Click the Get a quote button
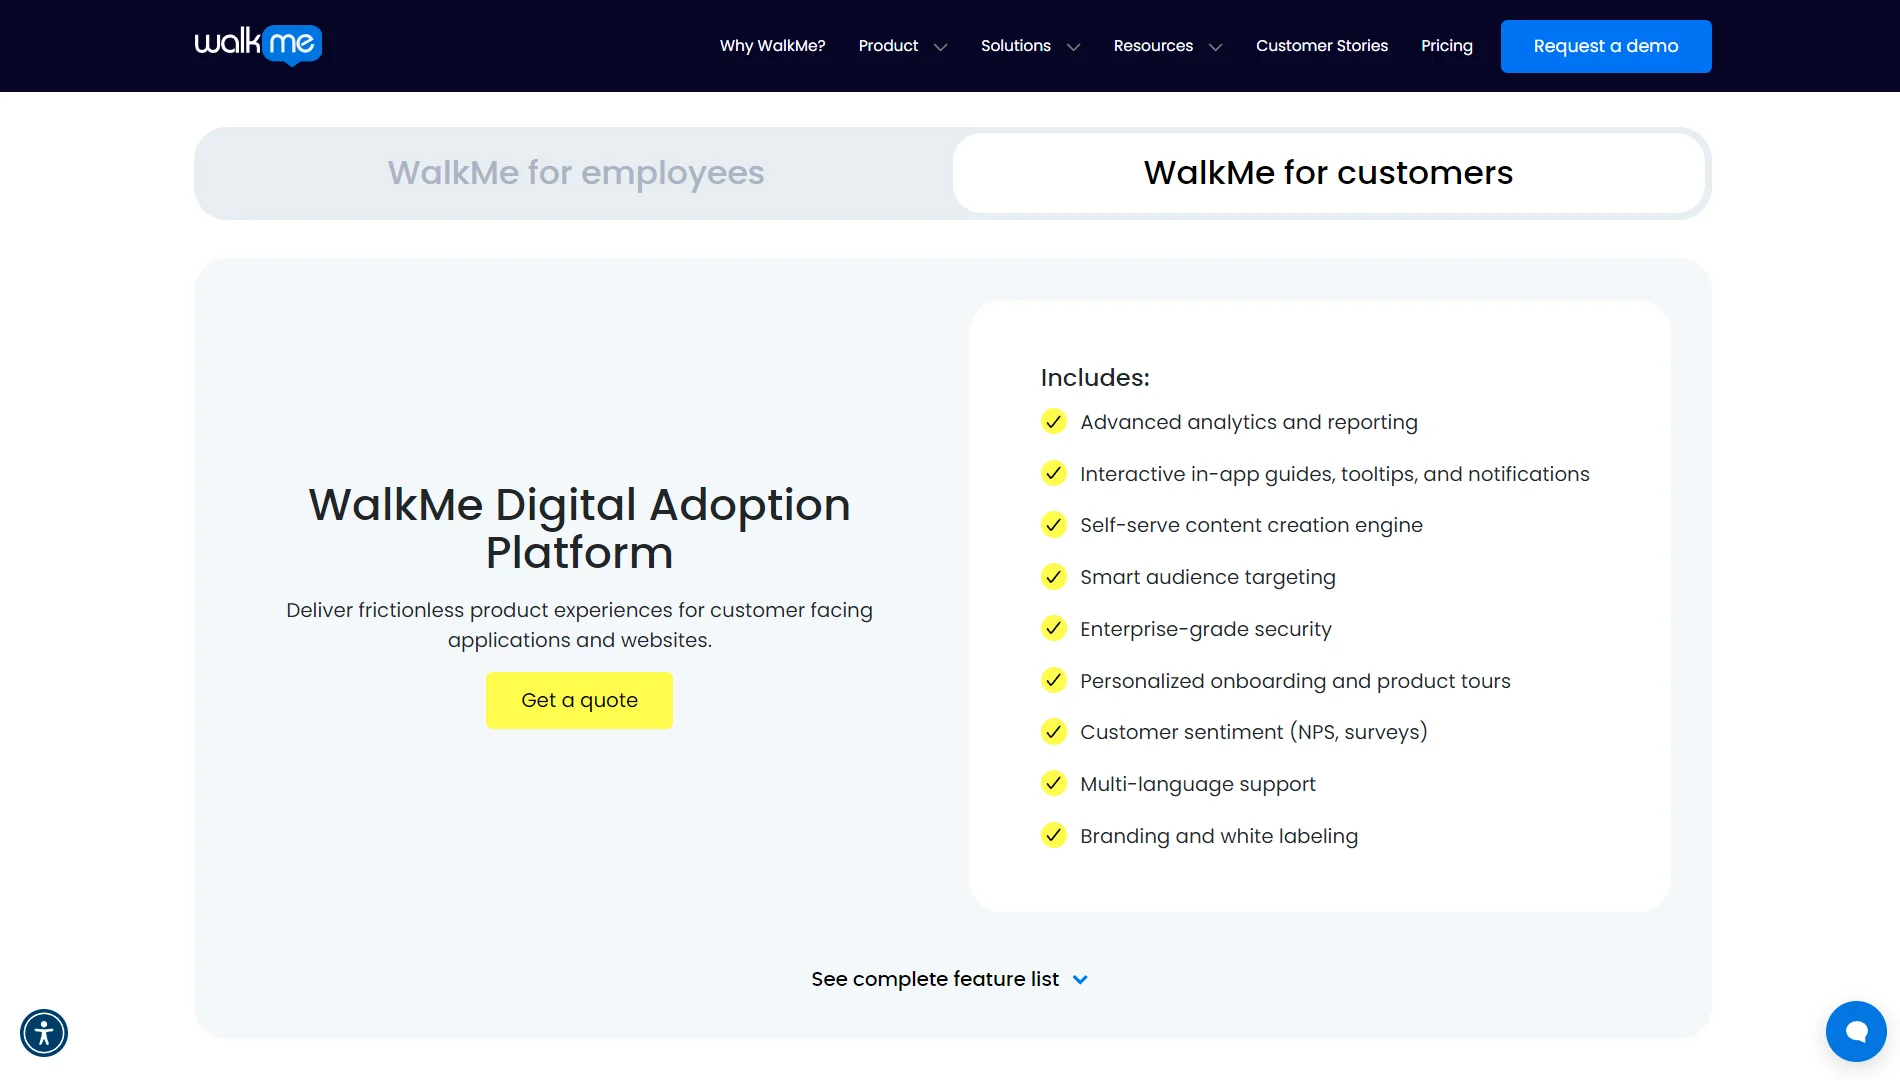This screenshot has width=1900, height=1080. click(578, 700)
